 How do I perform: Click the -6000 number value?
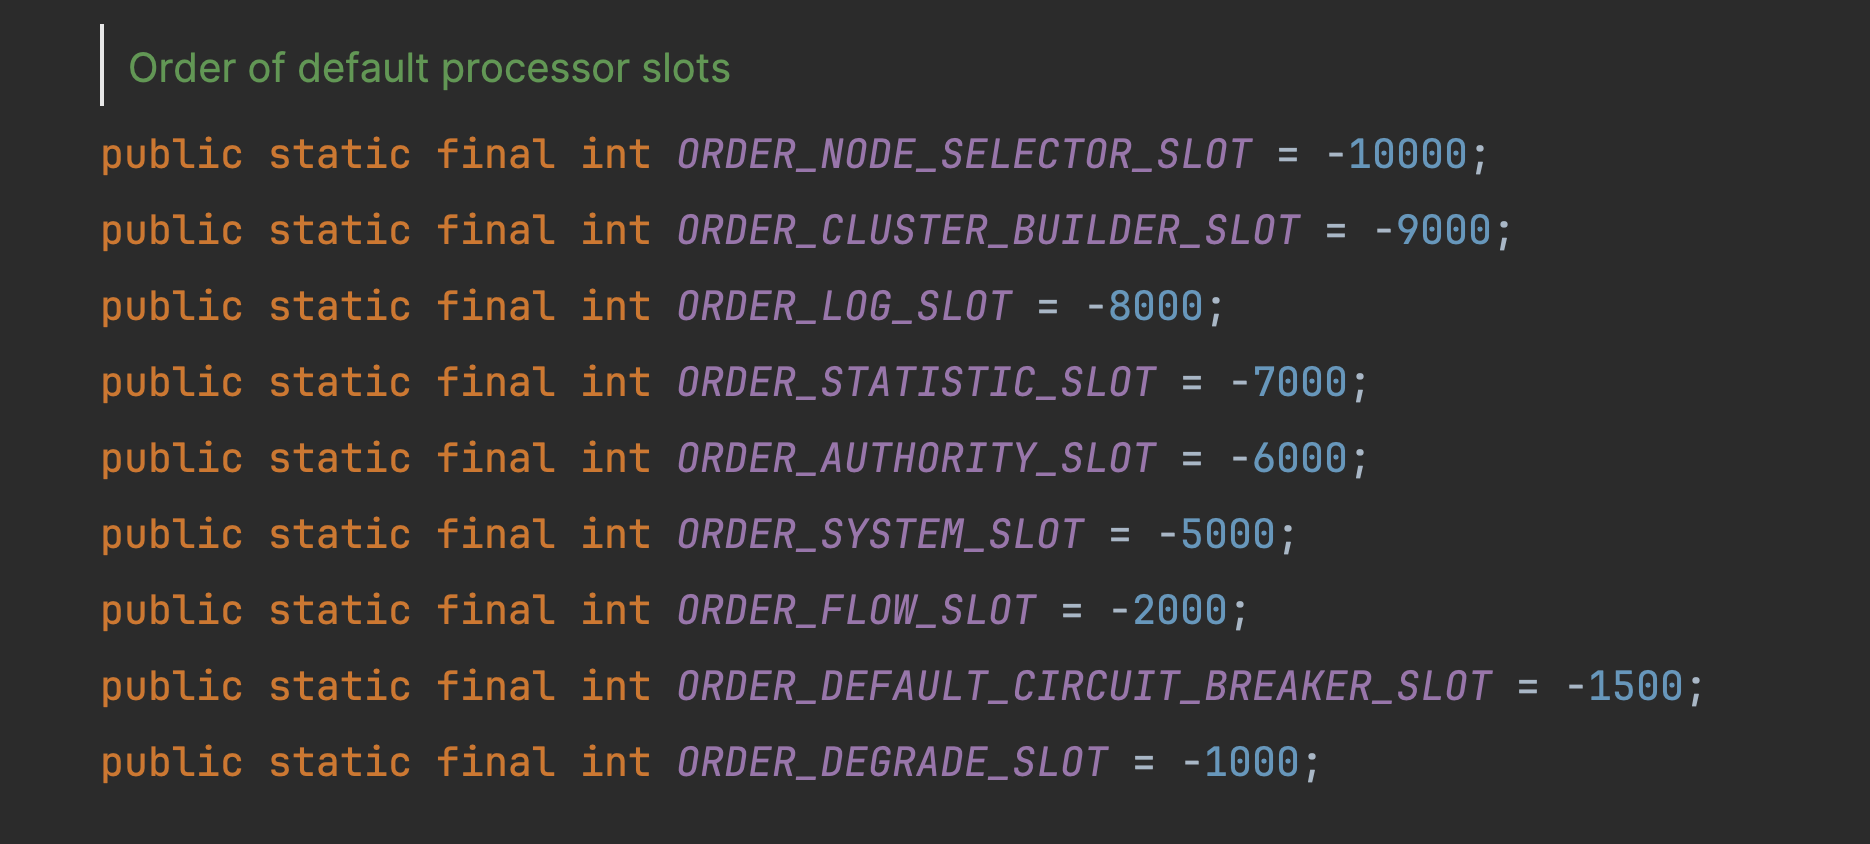coord(1288,459)
